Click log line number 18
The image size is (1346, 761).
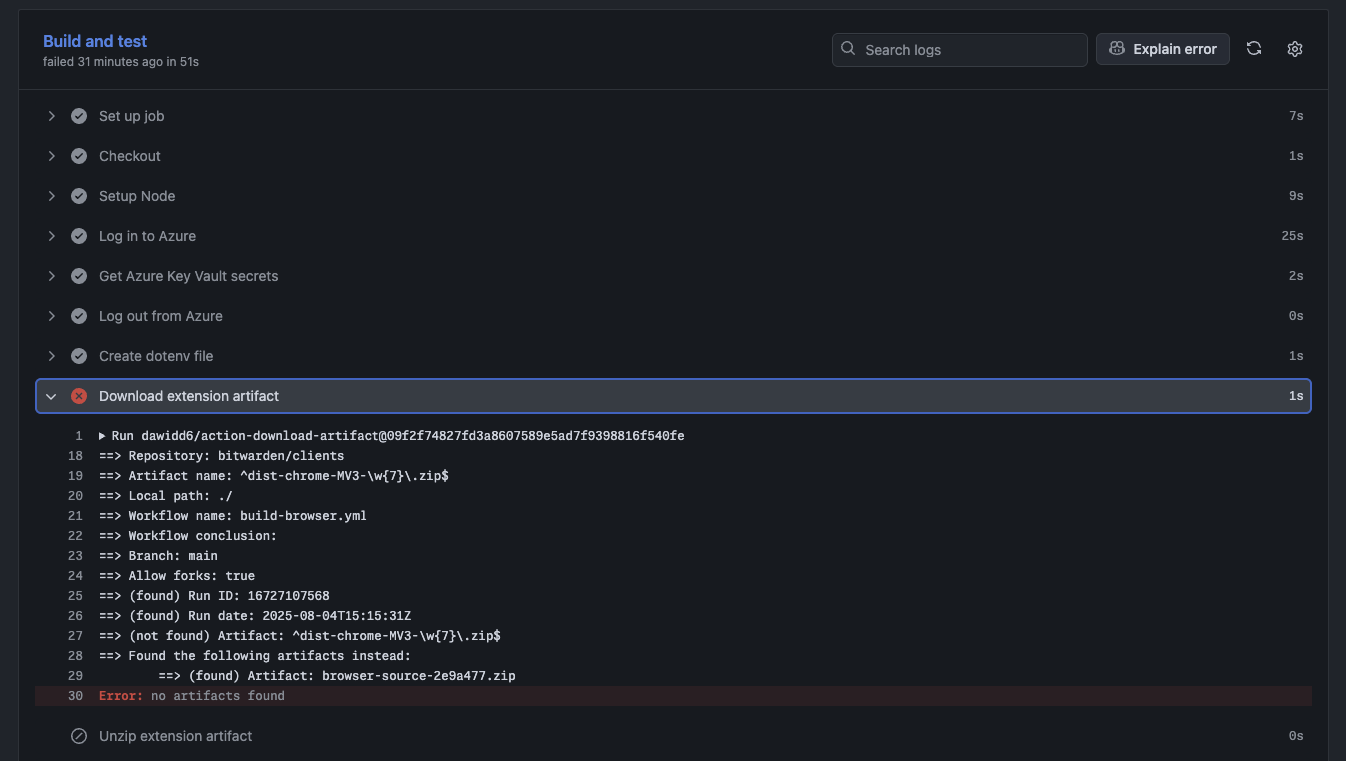pyautogui.click(x=76, y=456)
